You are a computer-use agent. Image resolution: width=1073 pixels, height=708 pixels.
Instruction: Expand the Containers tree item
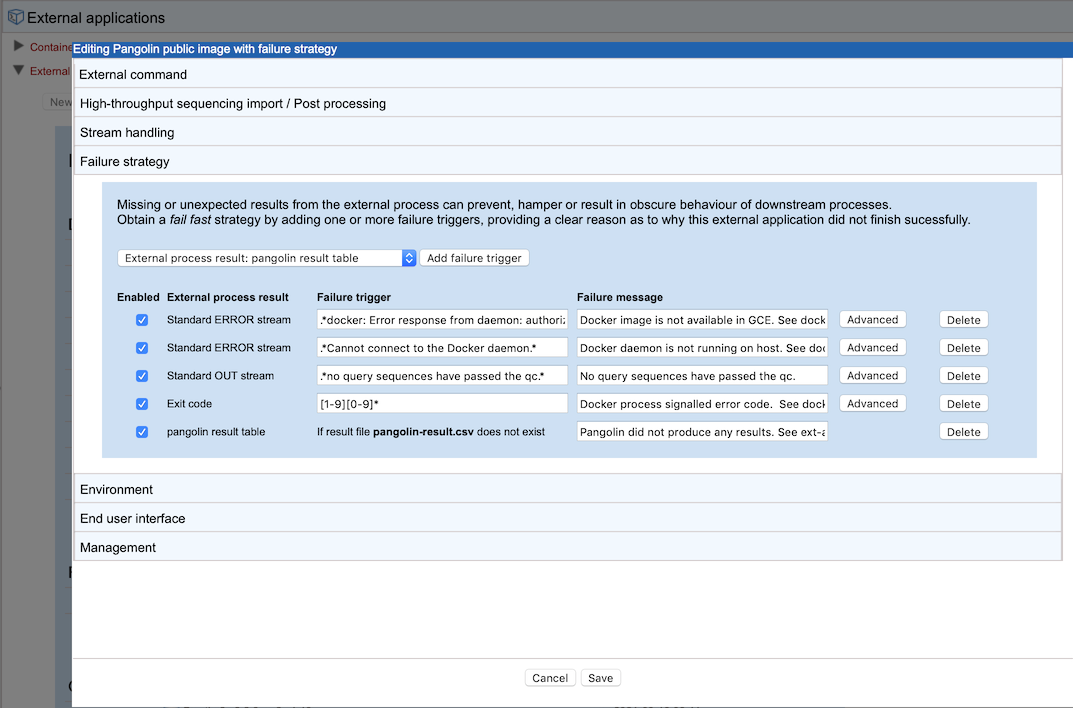click(18, 45)
